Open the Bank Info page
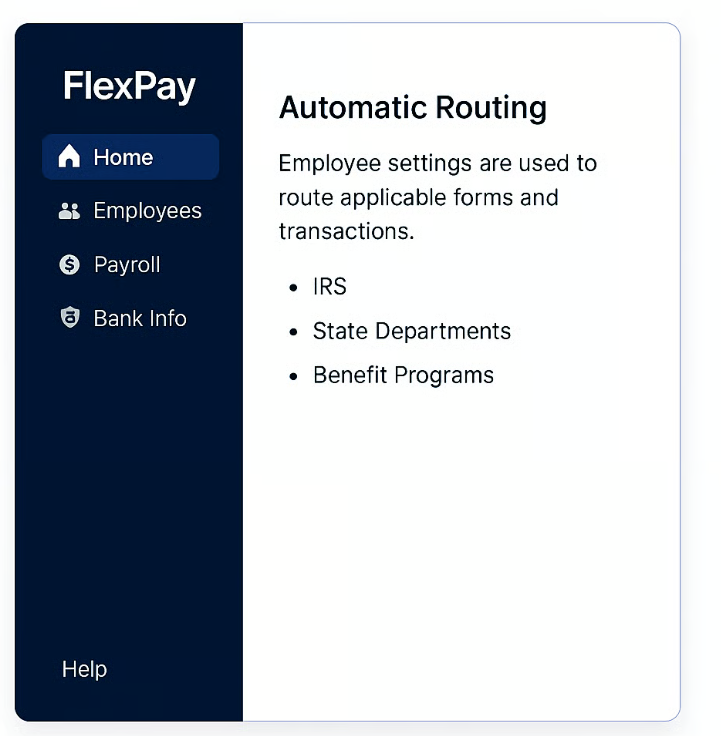The height and width of the screenshot is (736, 721). [x=140, y=319]
